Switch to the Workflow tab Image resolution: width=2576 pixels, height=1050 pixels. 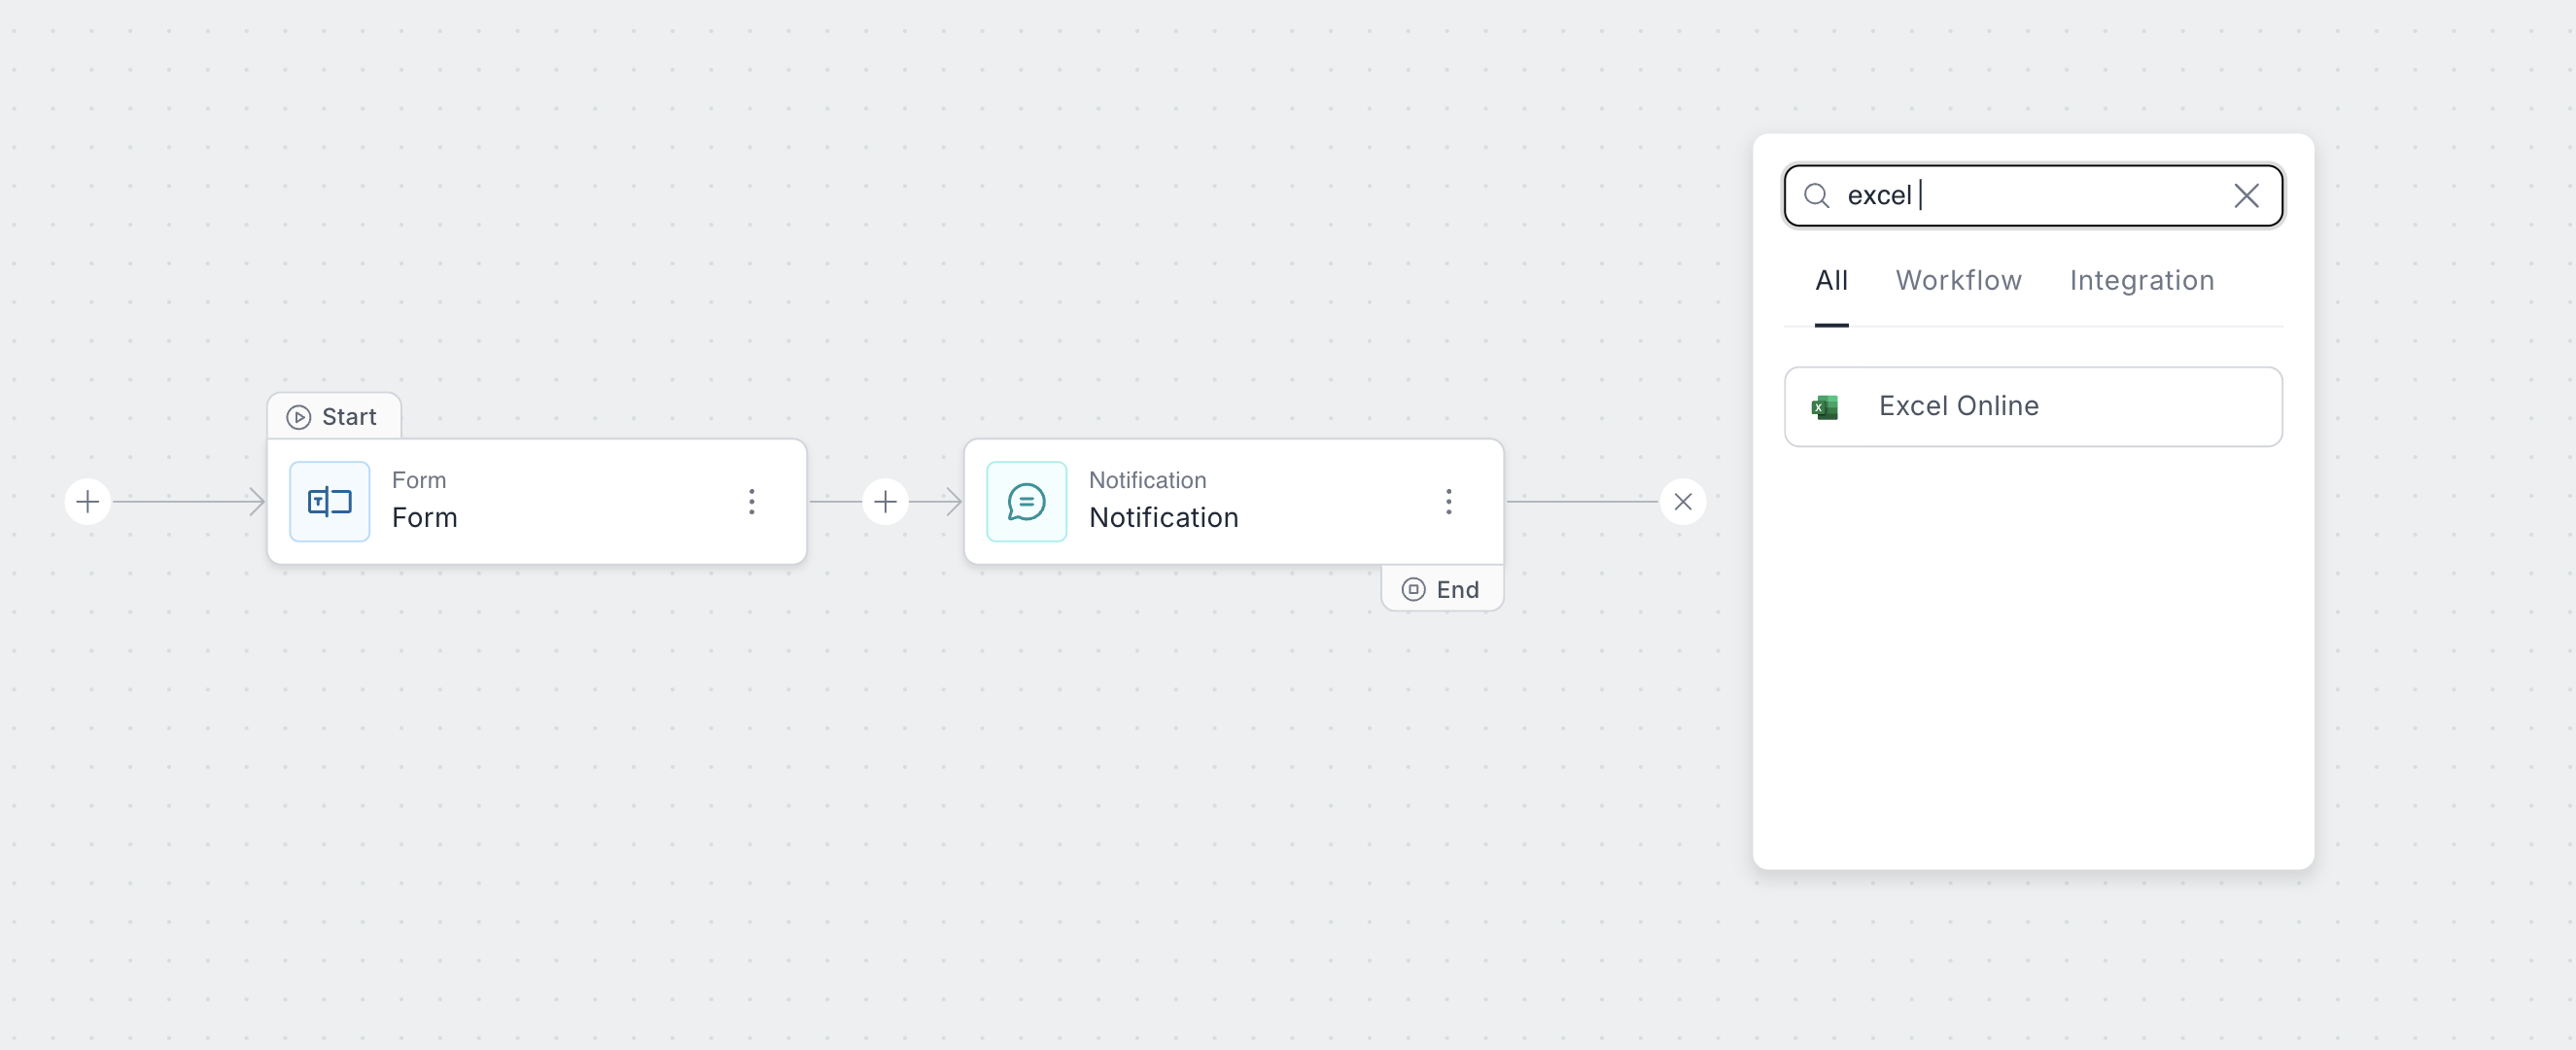pyautogui.click(x=1958, y=281)
